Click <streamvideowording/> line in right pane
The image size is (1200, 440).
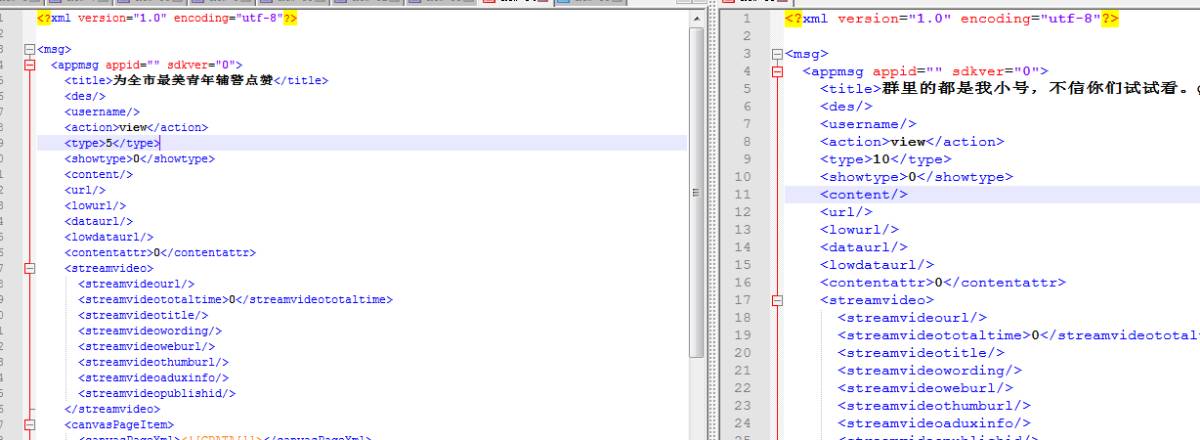[930, 370]
